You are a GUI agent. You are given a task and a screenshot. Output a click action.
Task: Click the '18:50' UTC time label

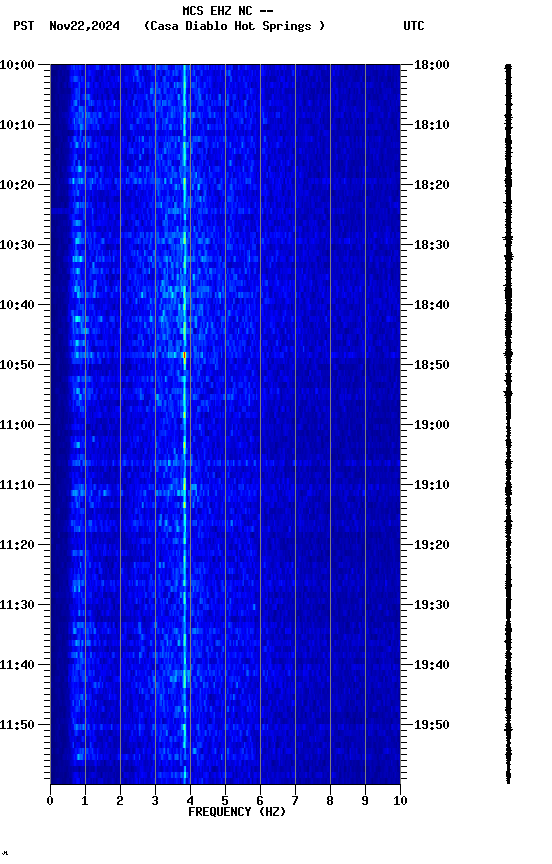coord(432,365)
